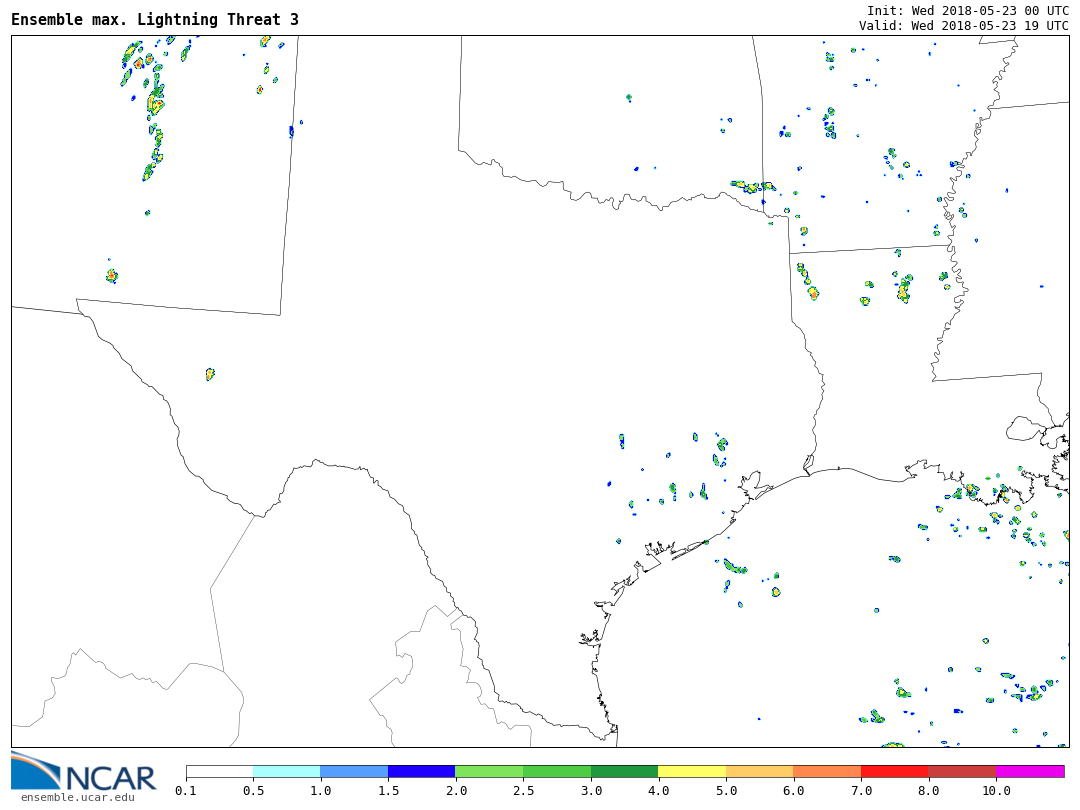Select the dark green 3.0 to 4.0 swatch
Viewport: 1080px width, 810px height.
tap(624, 772)
